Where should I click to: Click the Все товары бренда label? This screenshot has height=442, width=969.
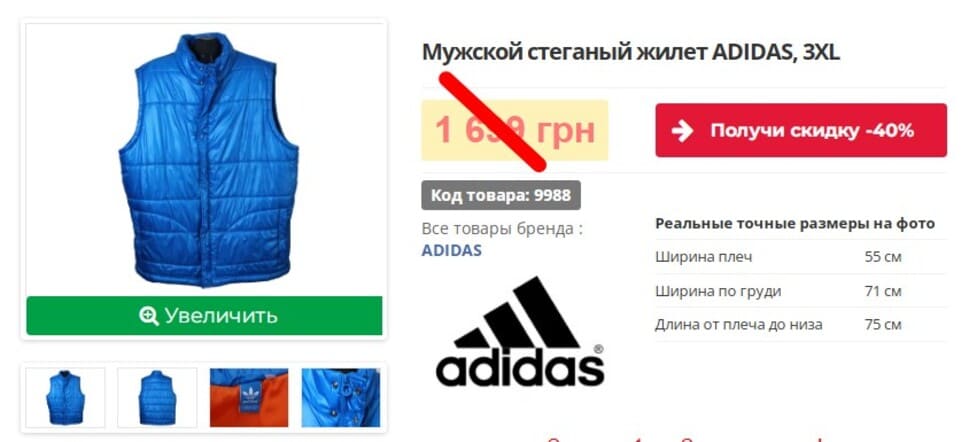pos(502,229)
